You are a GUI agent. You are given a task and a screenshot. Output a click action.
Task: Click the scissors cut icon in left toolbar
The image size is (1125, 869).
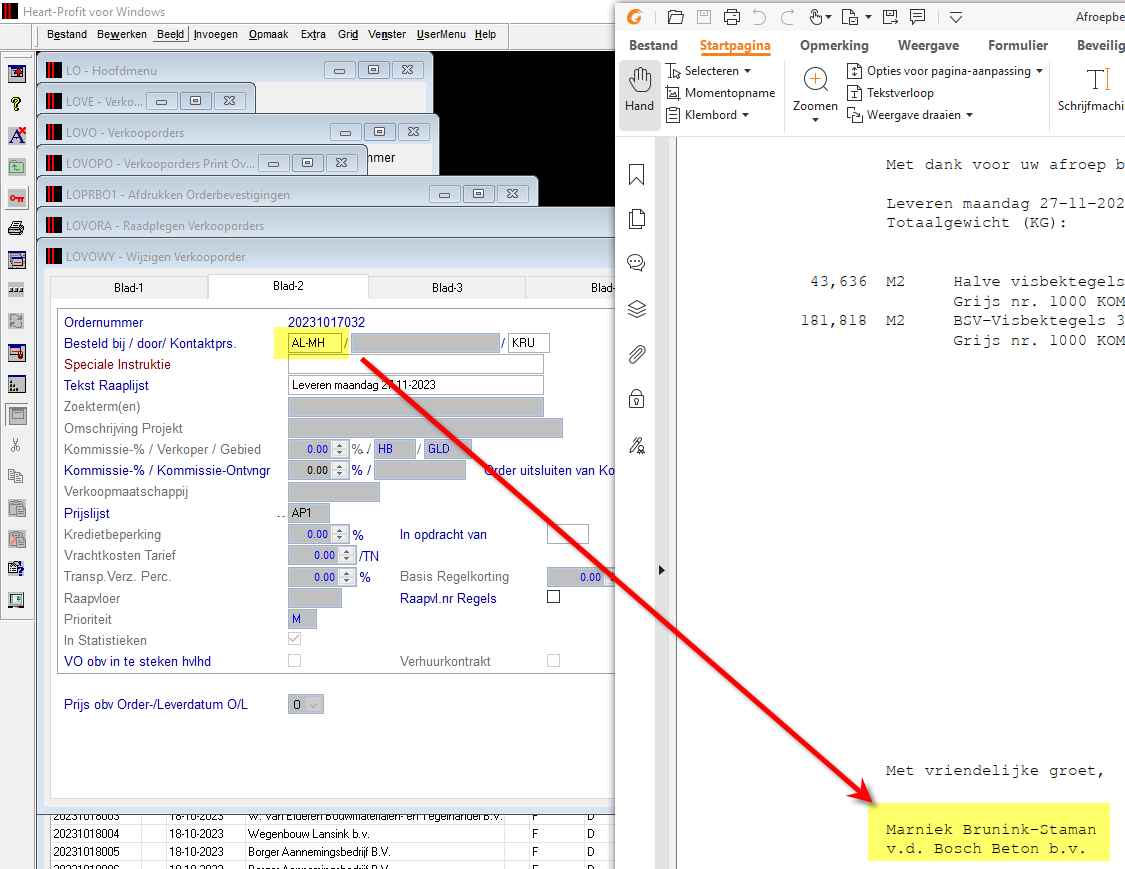point(16,446)
